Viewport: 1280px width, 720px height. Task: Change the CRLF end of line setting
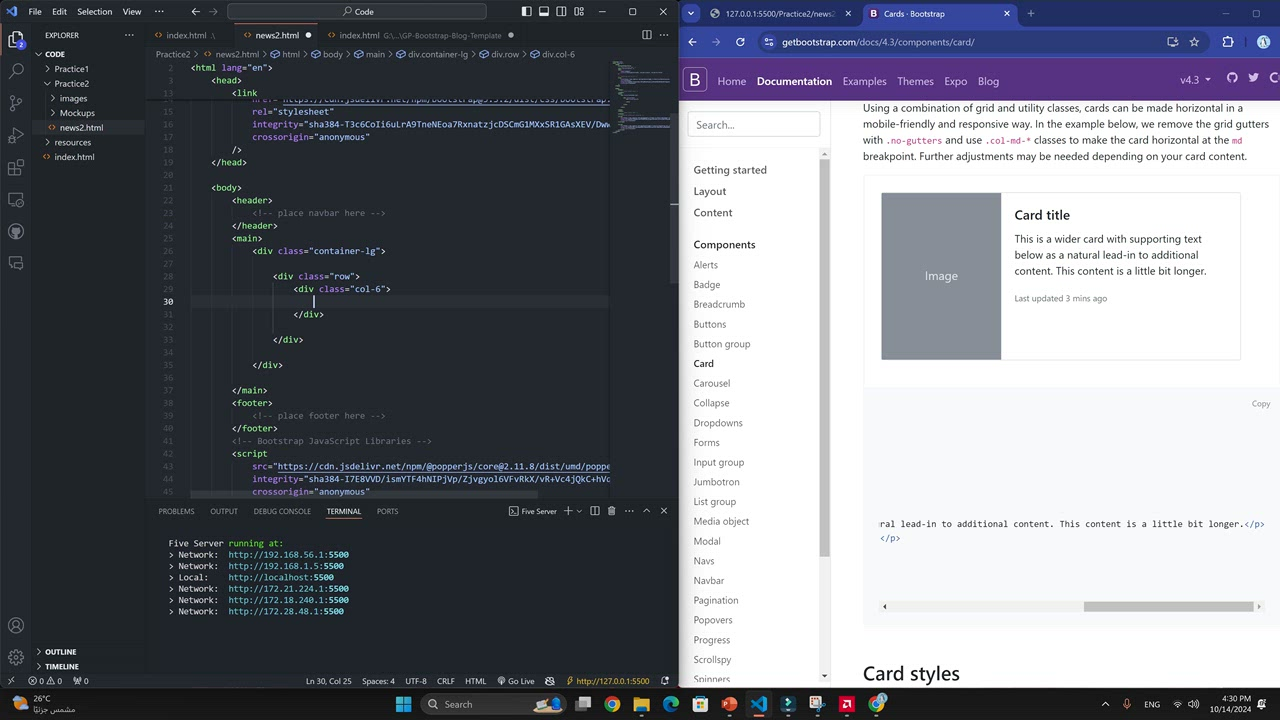[445, 681]
